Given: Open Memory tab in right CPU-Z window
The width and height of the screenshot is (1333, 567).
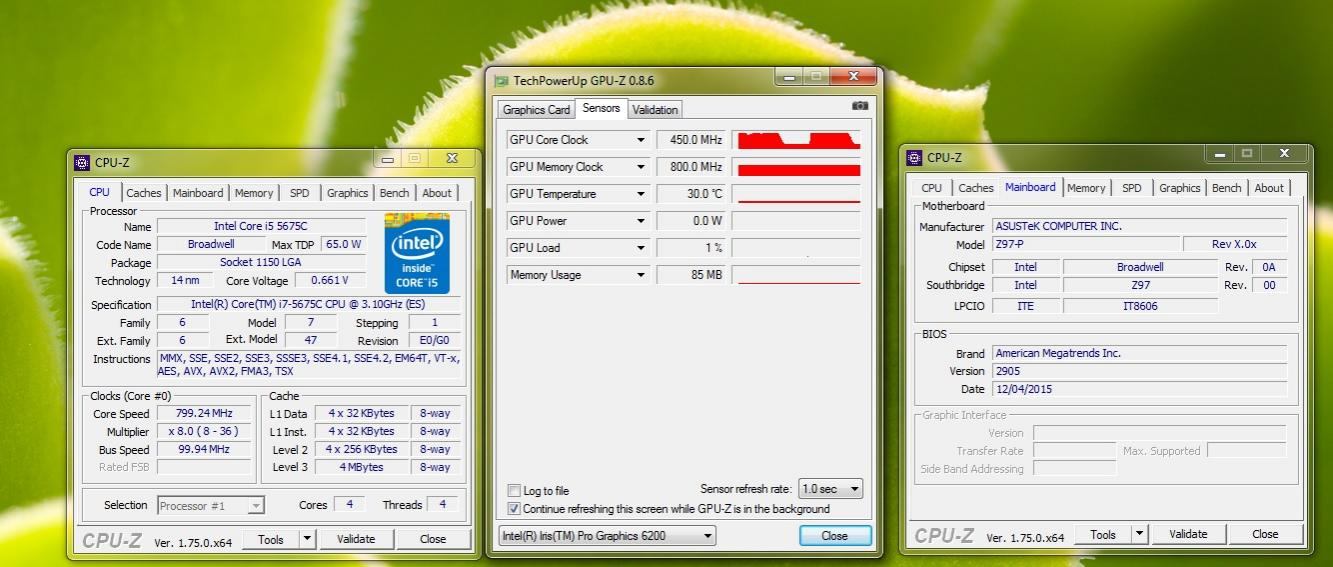Looking at the screenshot, I should [x=1086, y=188].
